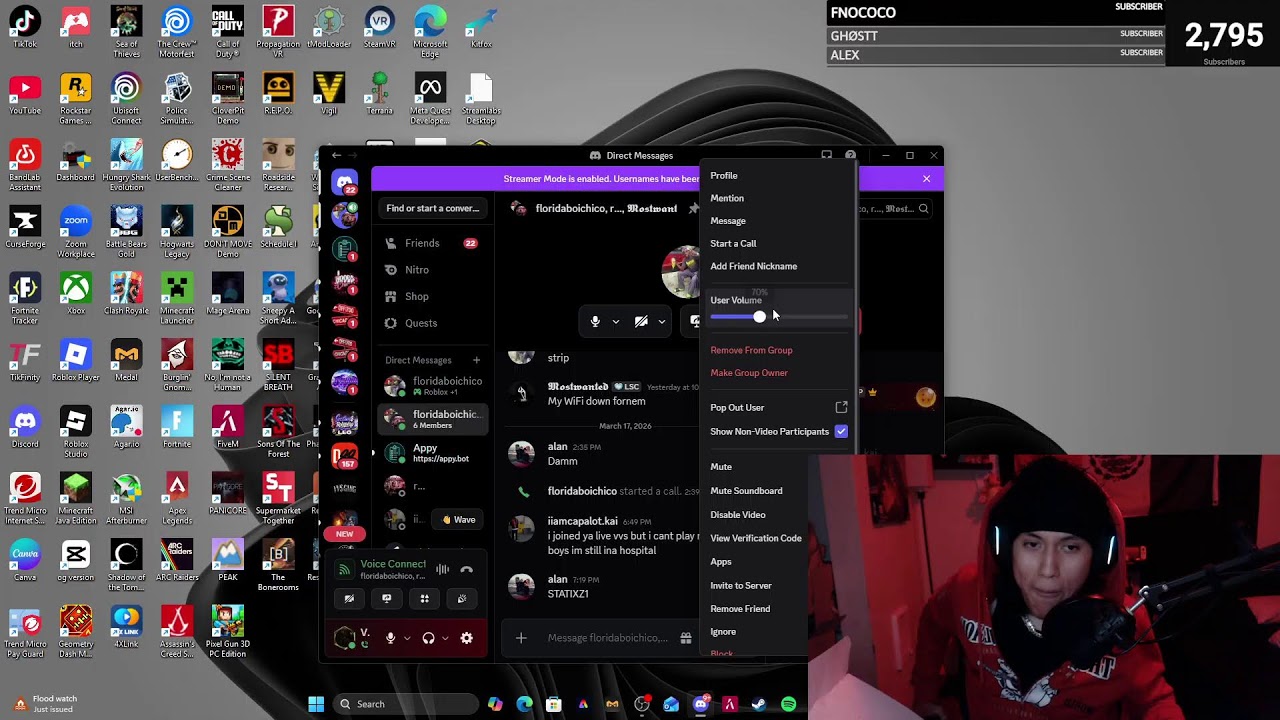Open Terraria desktop shortcut
The height and width of the screenshot is (720, 1280).
tap(379, 94)
